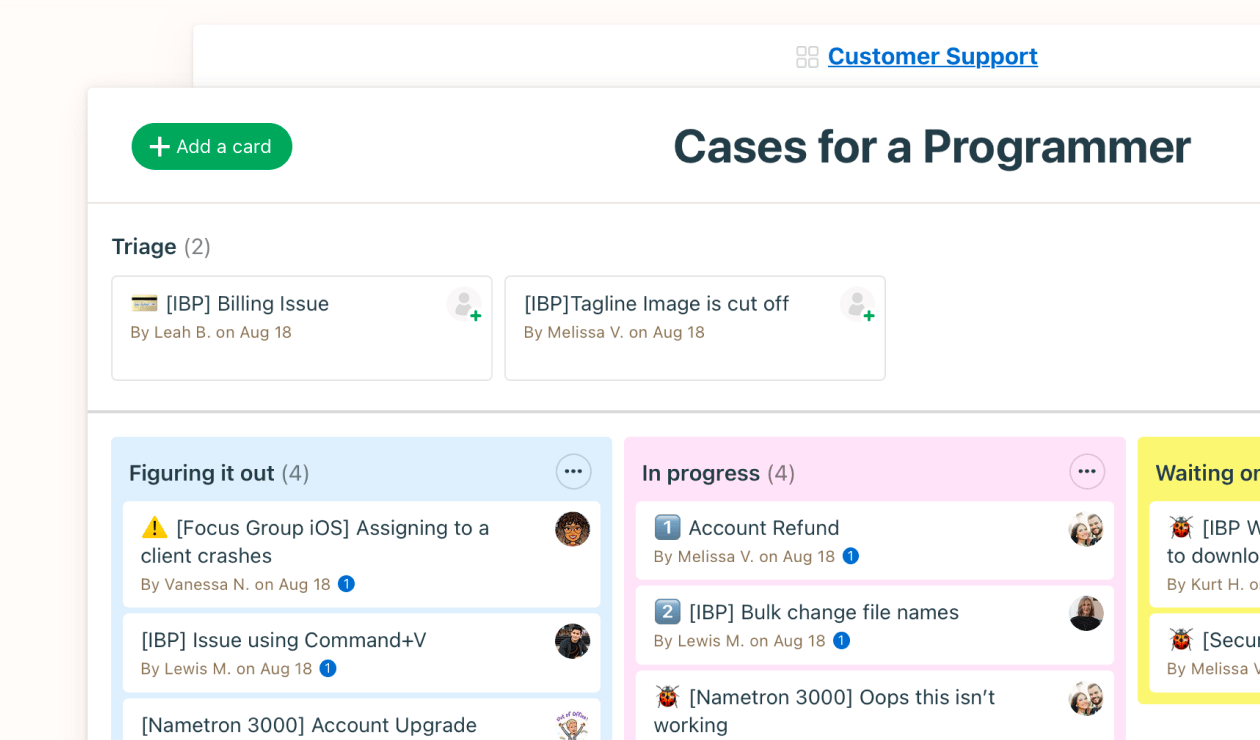Assign someone to the Tagline Image card
Viewport: 1260px width, 740px height.
(857, 304)
